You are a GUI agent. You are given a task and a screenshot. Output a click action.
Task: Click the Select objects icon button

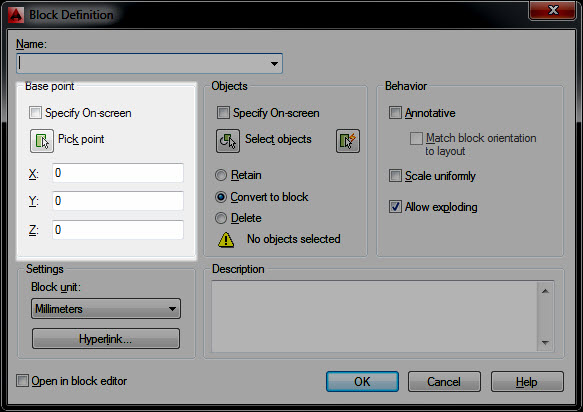[228, 141]
